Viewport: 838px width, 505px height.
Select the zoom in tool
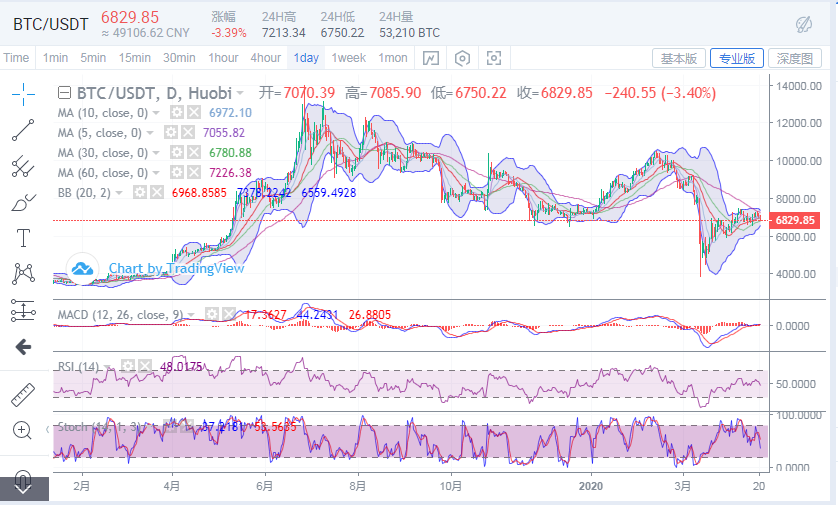(x=22, y=430)
